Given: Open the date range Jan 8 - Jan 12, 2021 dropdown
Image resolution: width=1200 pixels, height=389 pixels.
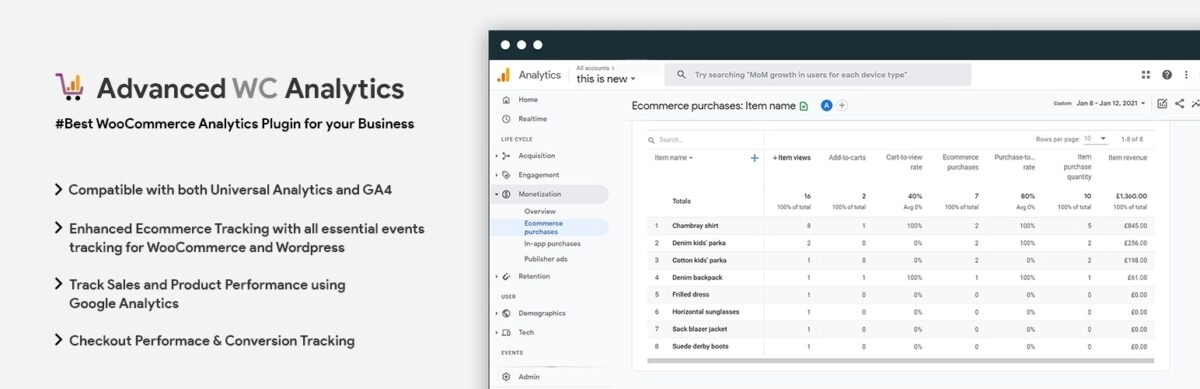Looking at the screenshot, I should click(1111, 103).
